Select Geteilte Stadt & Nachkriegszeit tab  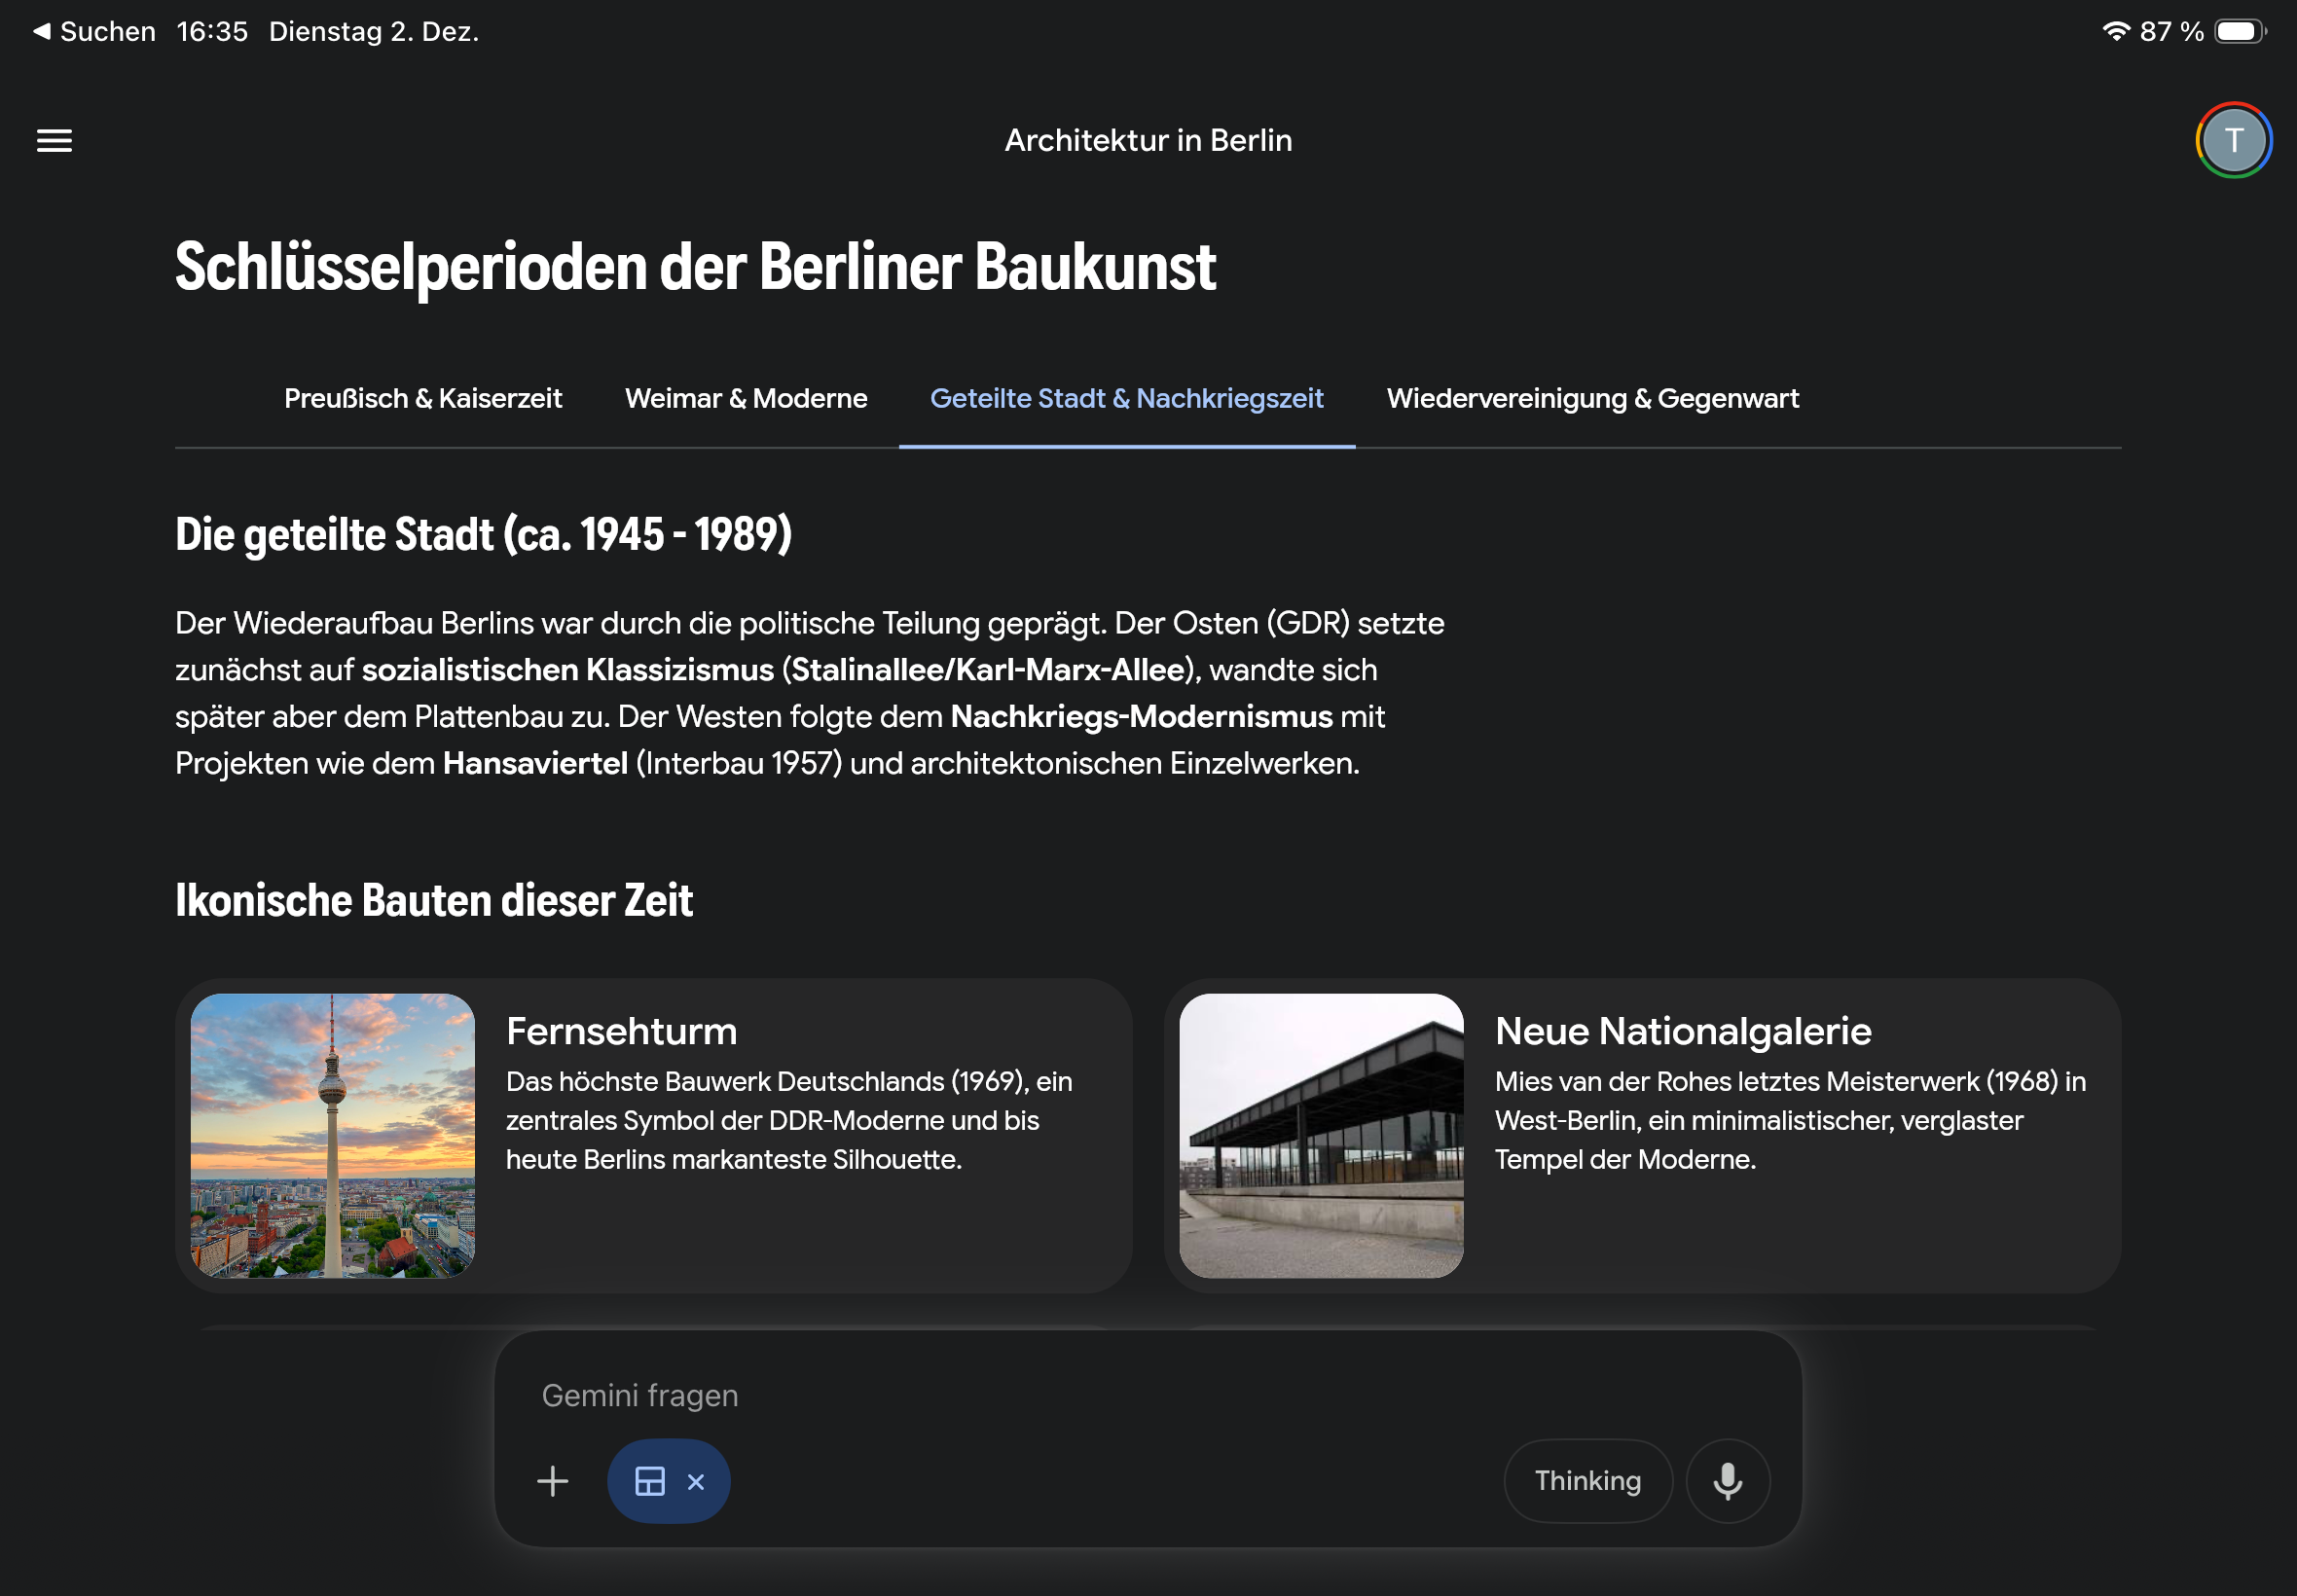1126,399
